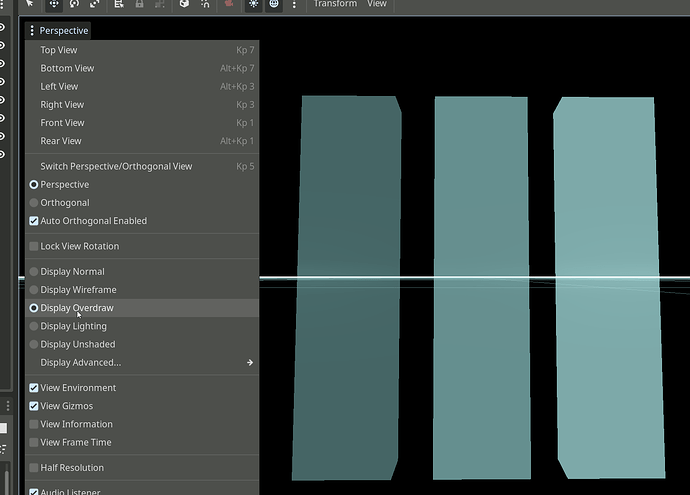Click the lock selected node icon

pyautogui.click(x=139, y=4)
